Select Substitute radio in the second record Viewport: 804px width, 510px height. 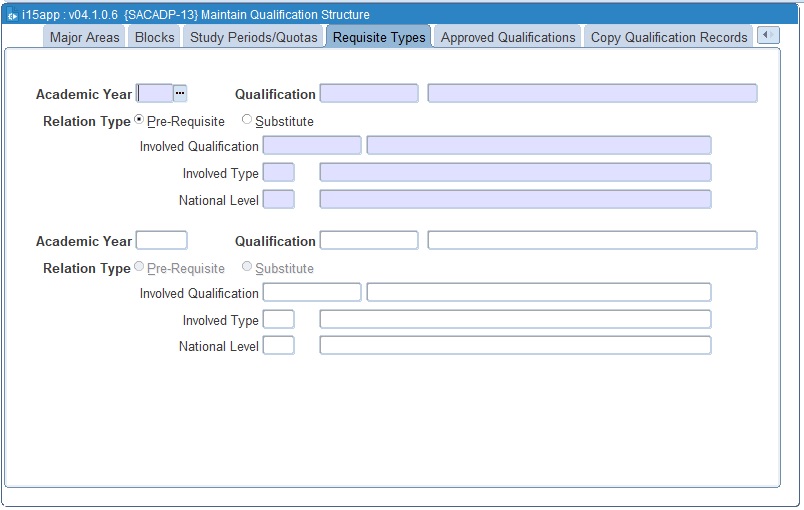coord(247,267)
